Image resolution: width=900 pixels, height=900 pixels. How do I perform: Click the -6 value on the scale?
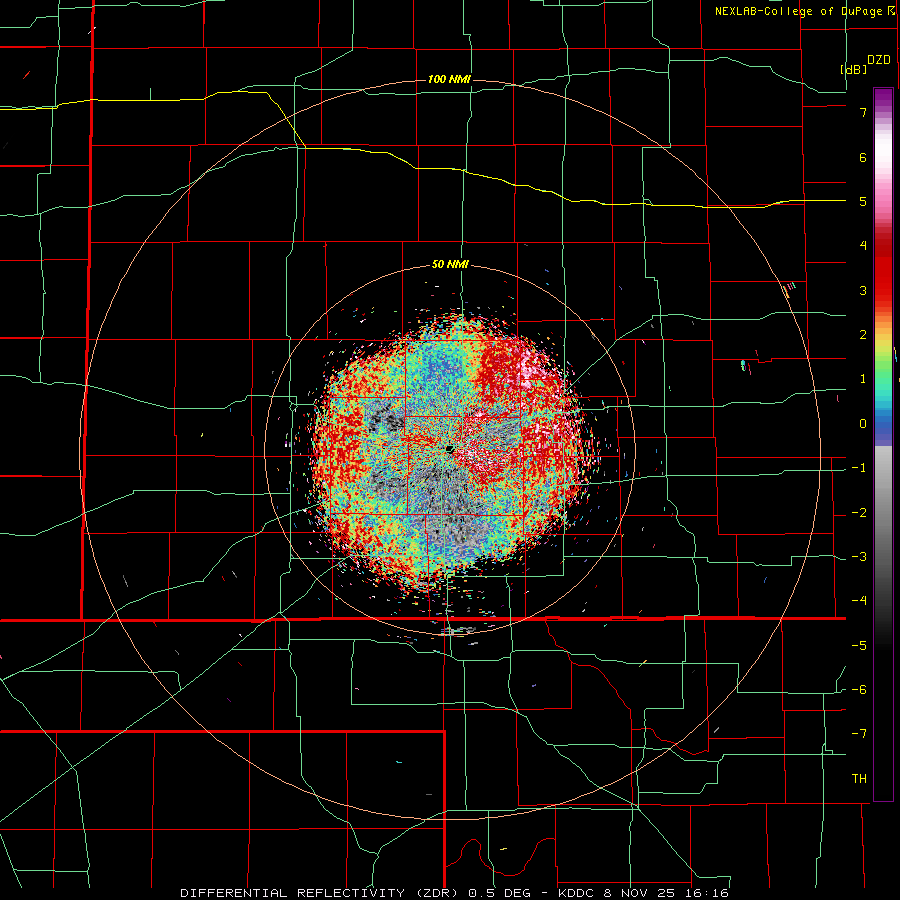[x=859, y=690]
